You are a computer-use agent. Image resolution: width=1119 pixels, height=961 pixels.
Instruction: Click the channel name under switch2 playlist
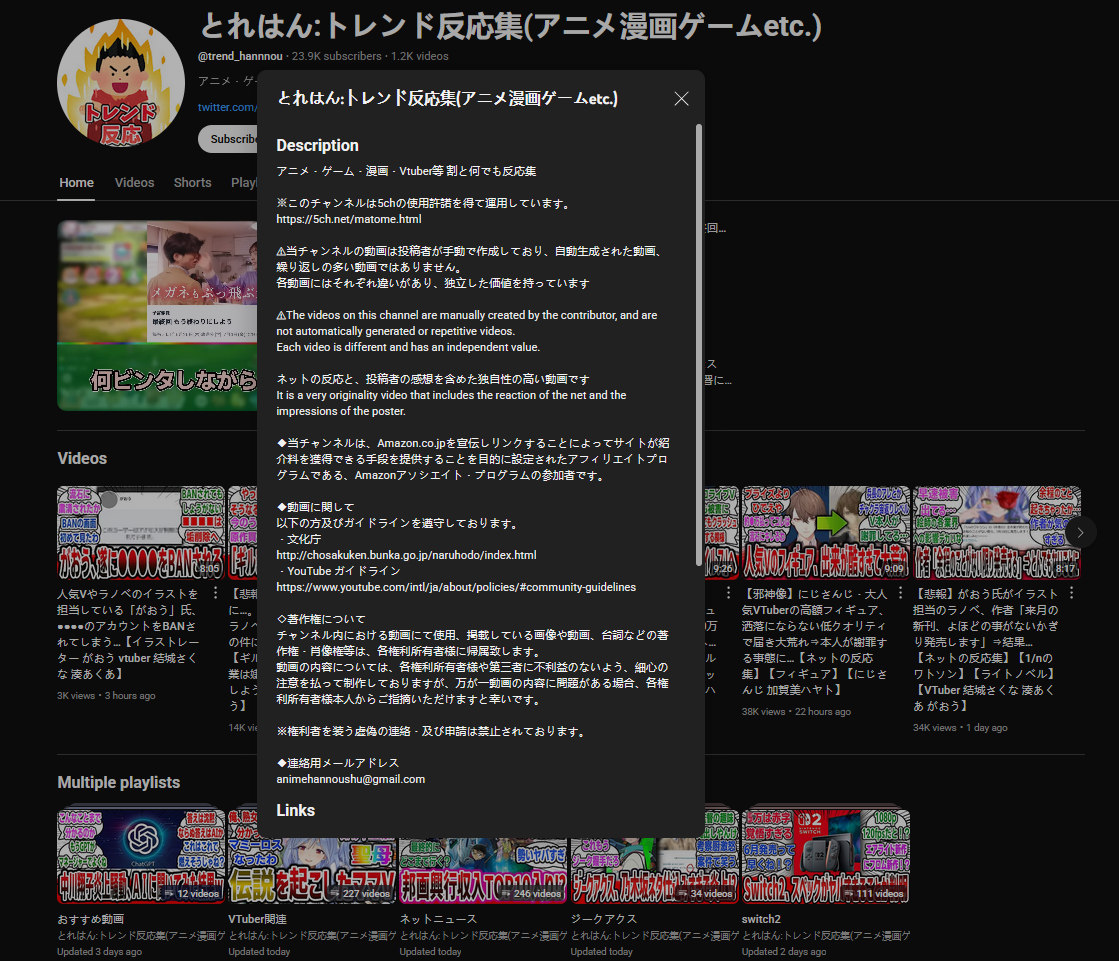(826, 935)
